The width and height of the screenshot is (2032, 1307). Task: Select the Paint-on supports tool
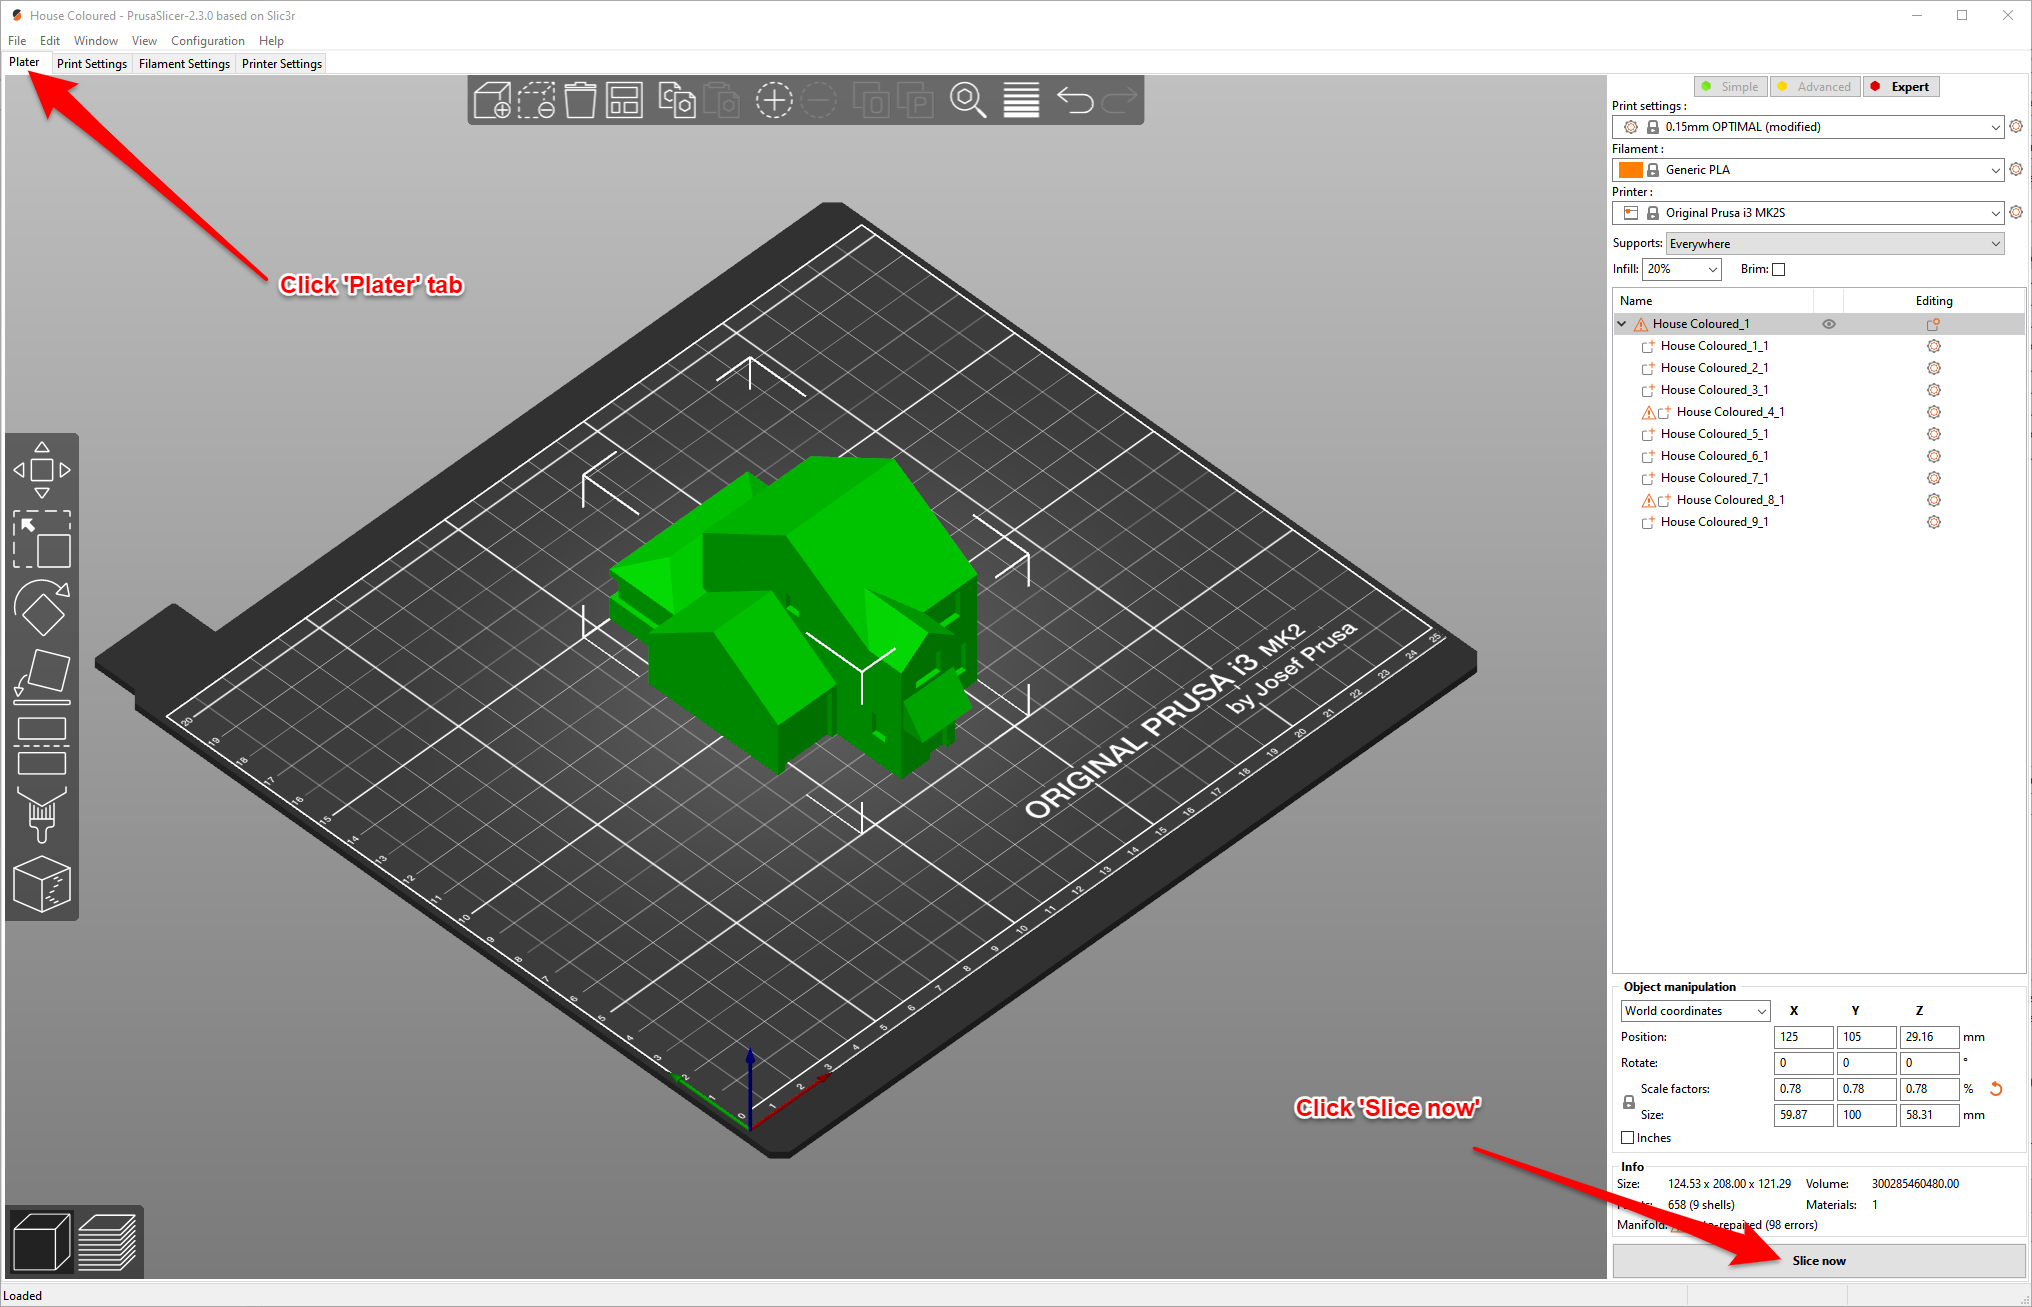[x=41, y=814]
